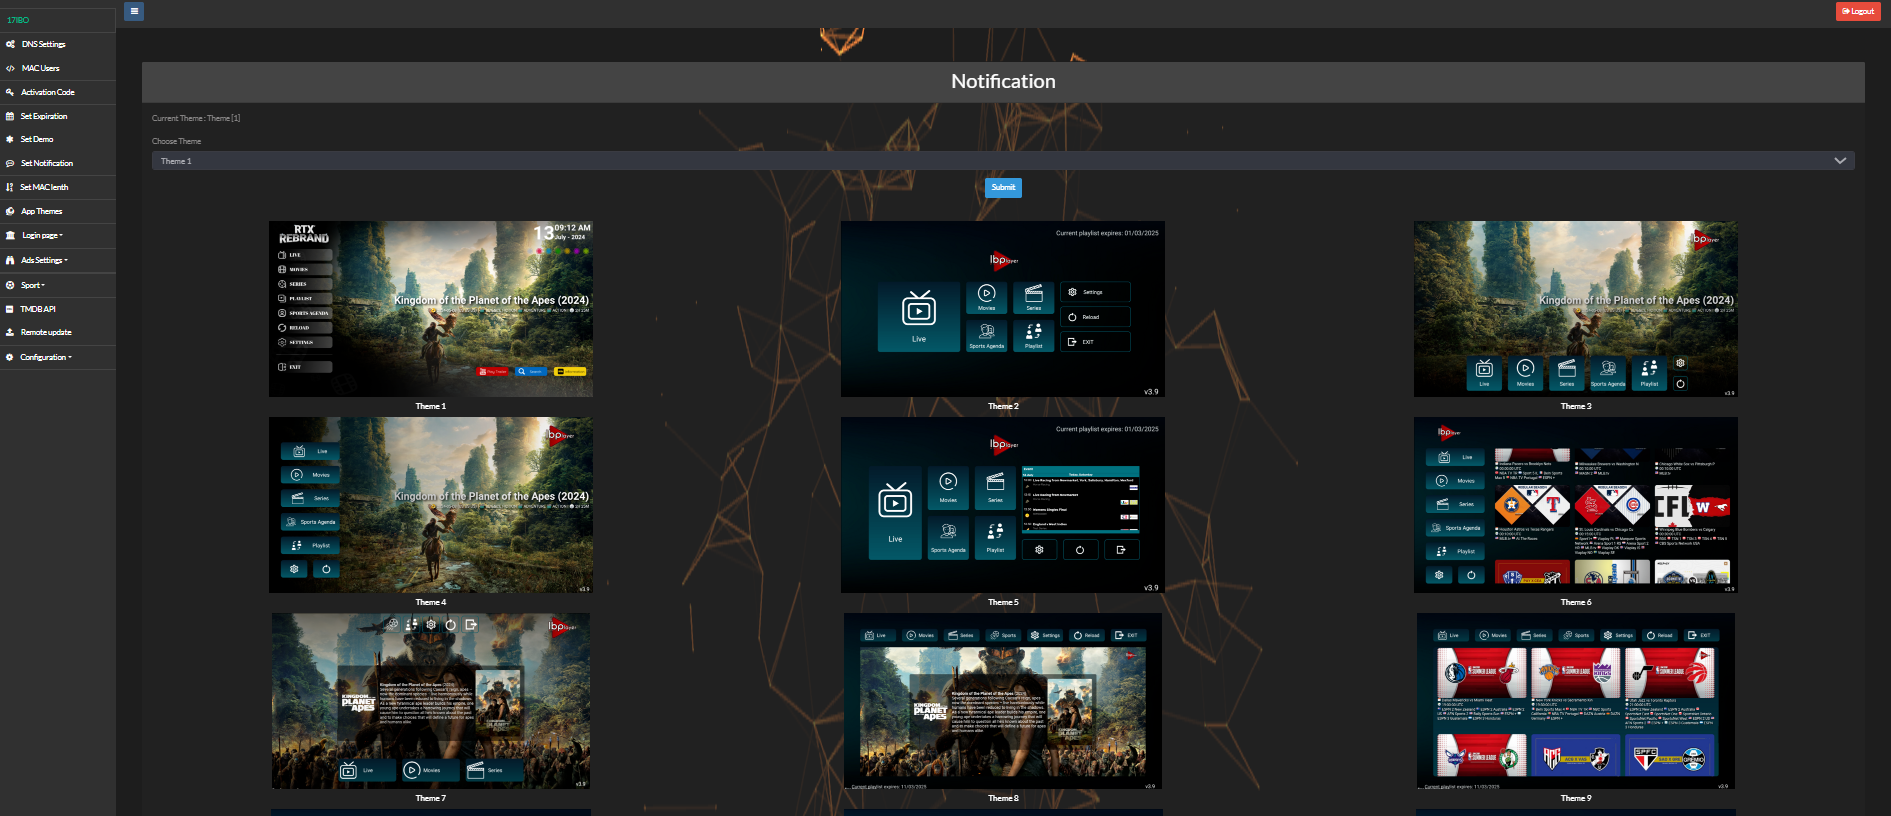The image size is (1891, 816).
Task: Expand the Ads Settings submenu
Action: point(44,260)
